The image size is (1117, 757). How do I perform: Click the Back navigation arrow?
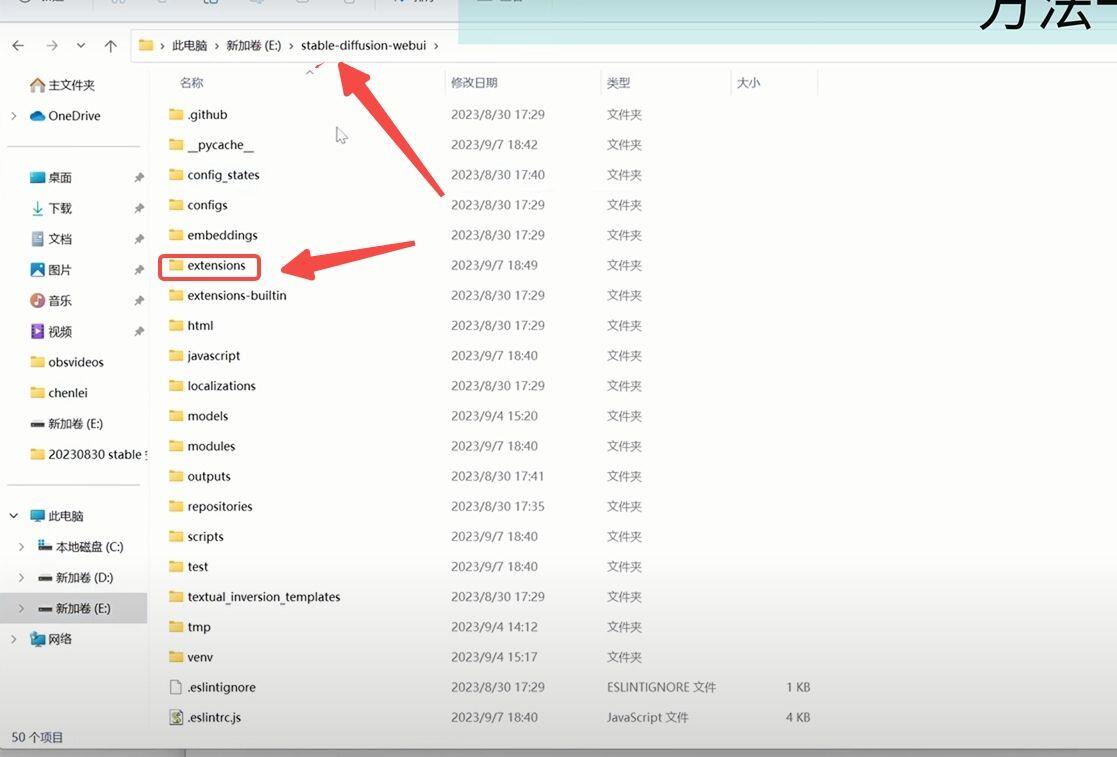pyautogui.click(x=19, y=46)
